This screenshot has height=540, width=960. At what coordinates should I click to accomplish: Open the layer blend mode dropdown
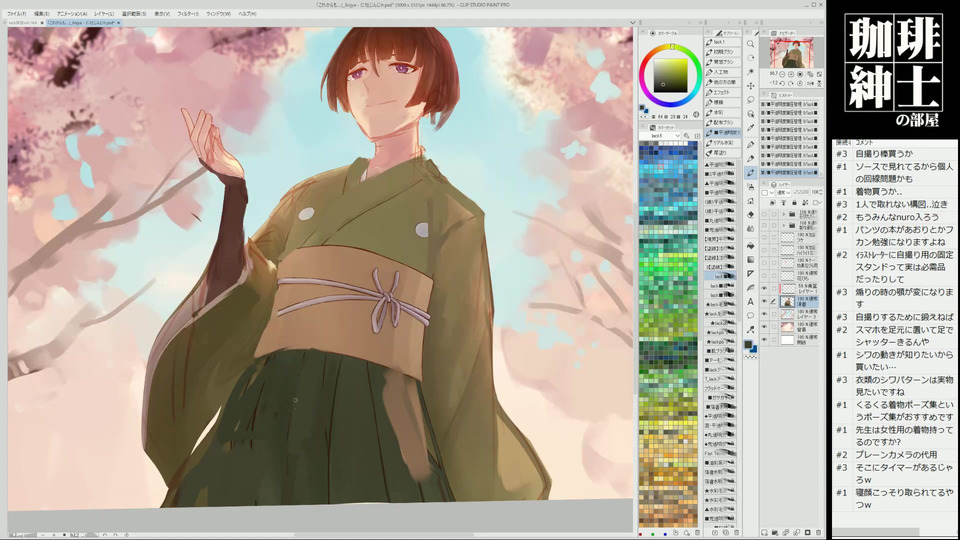point(784,192)
